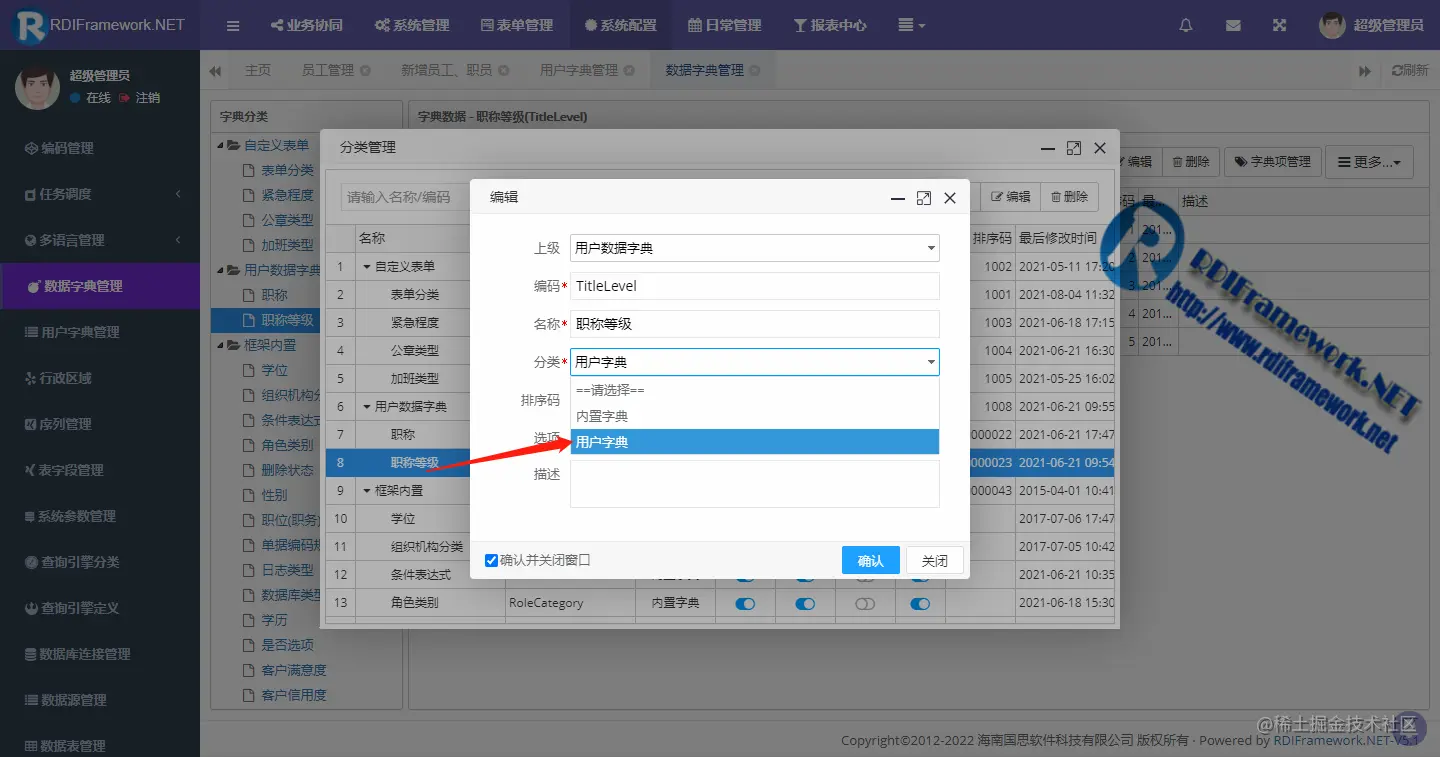
Task: Click the hamburger sidebar collapse icon
Action: coord(232,25)
